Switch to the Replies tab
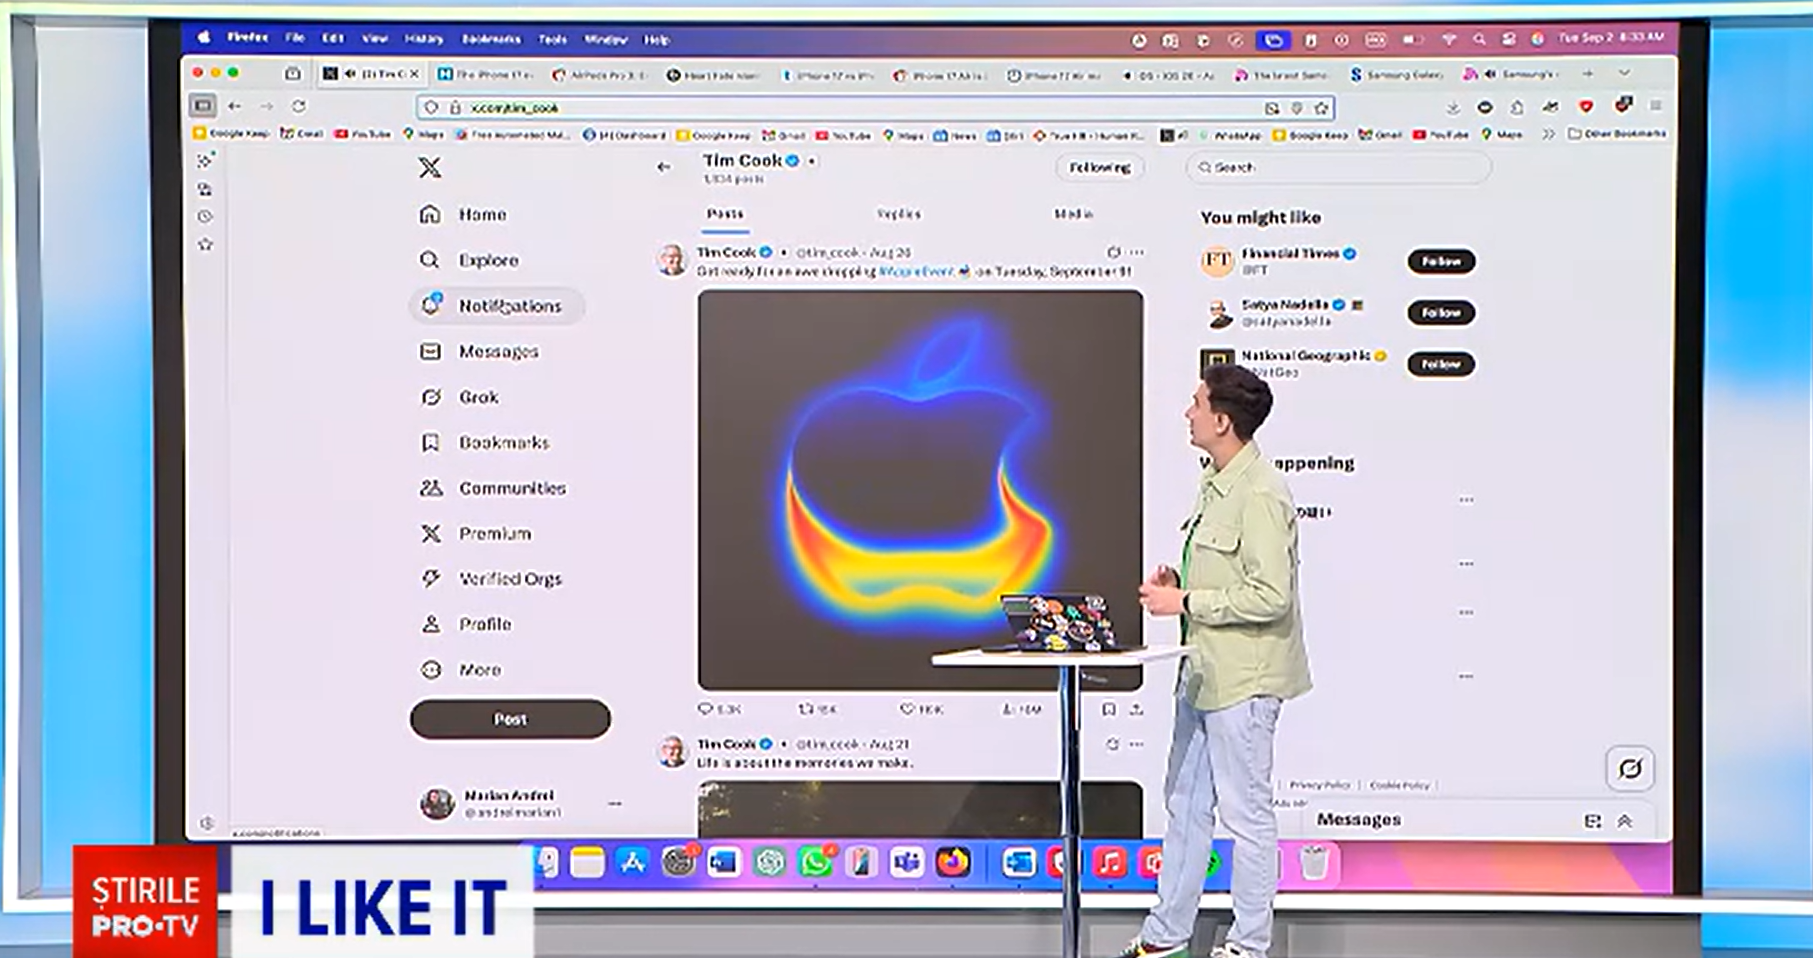Image resolution: width=1813 pixels, height=958 pixels. click(898, 214)
